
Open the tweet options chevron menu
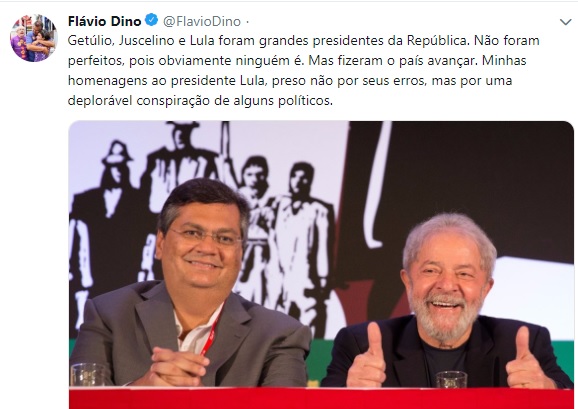click(565, 22)
